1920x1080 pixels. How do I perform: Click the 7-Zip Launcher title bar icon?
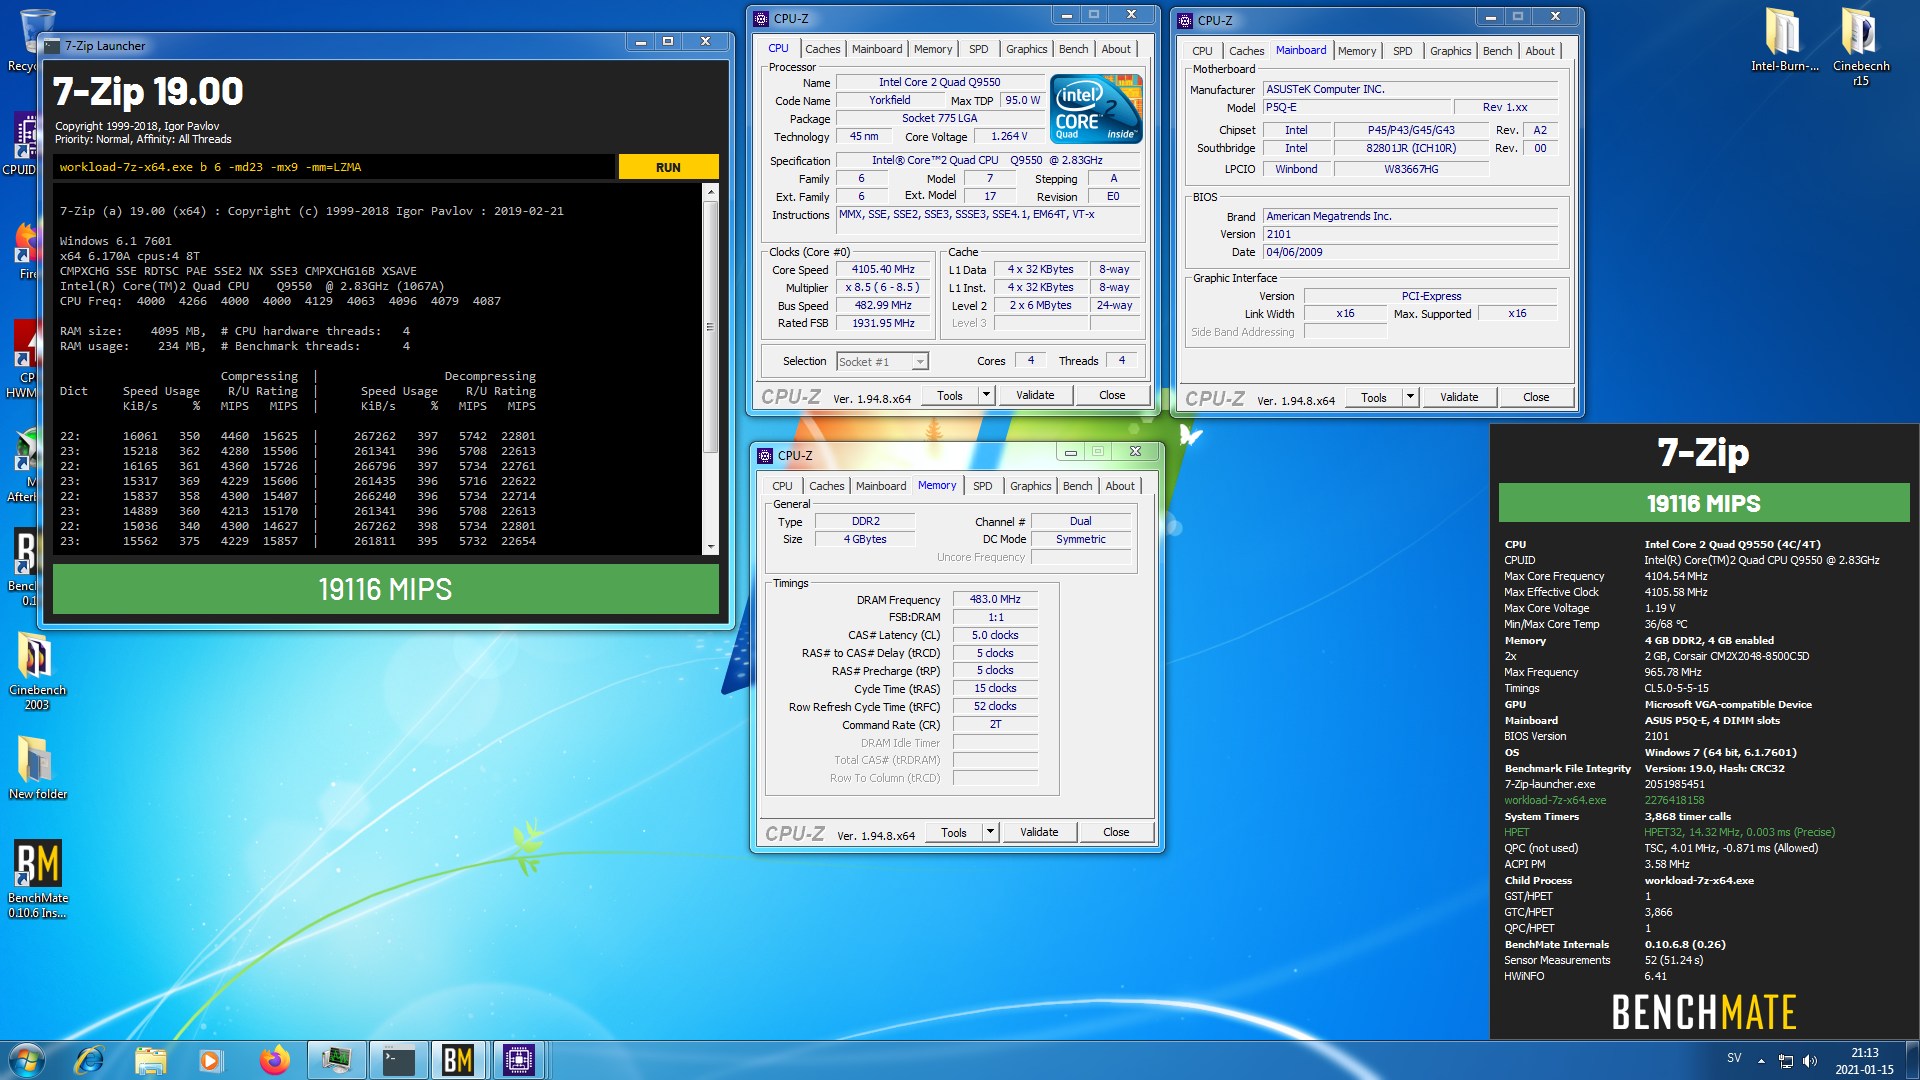(52, 46)
